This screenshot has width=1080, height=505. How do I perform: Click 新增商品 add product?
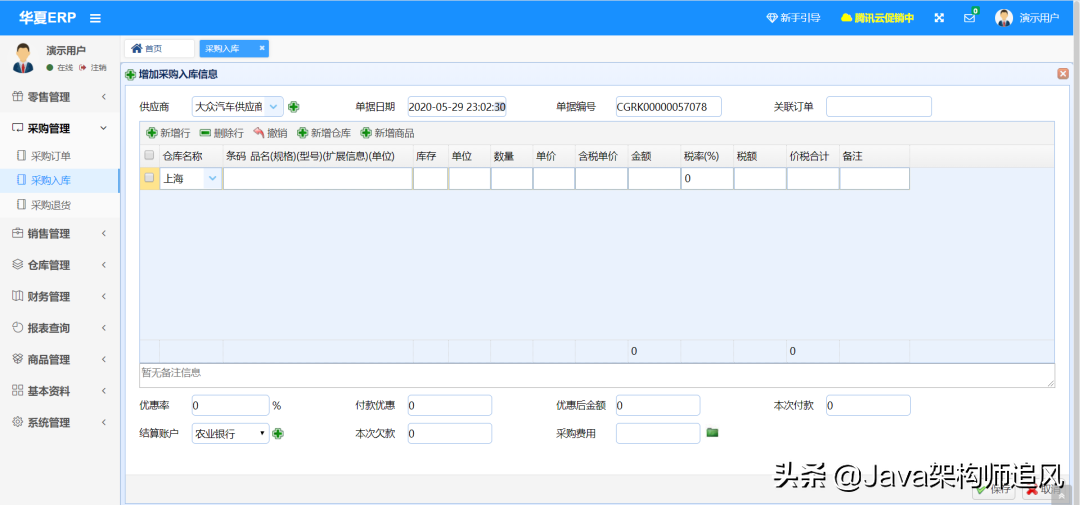pyautogui.click(x=387, y=133)
